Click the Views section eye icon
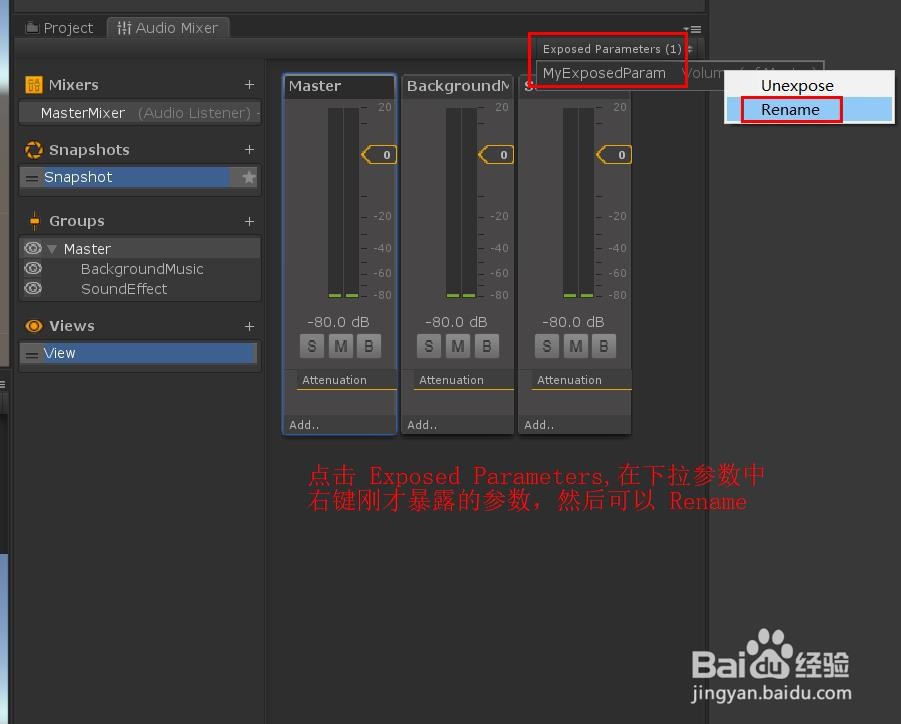 [34, 326]
